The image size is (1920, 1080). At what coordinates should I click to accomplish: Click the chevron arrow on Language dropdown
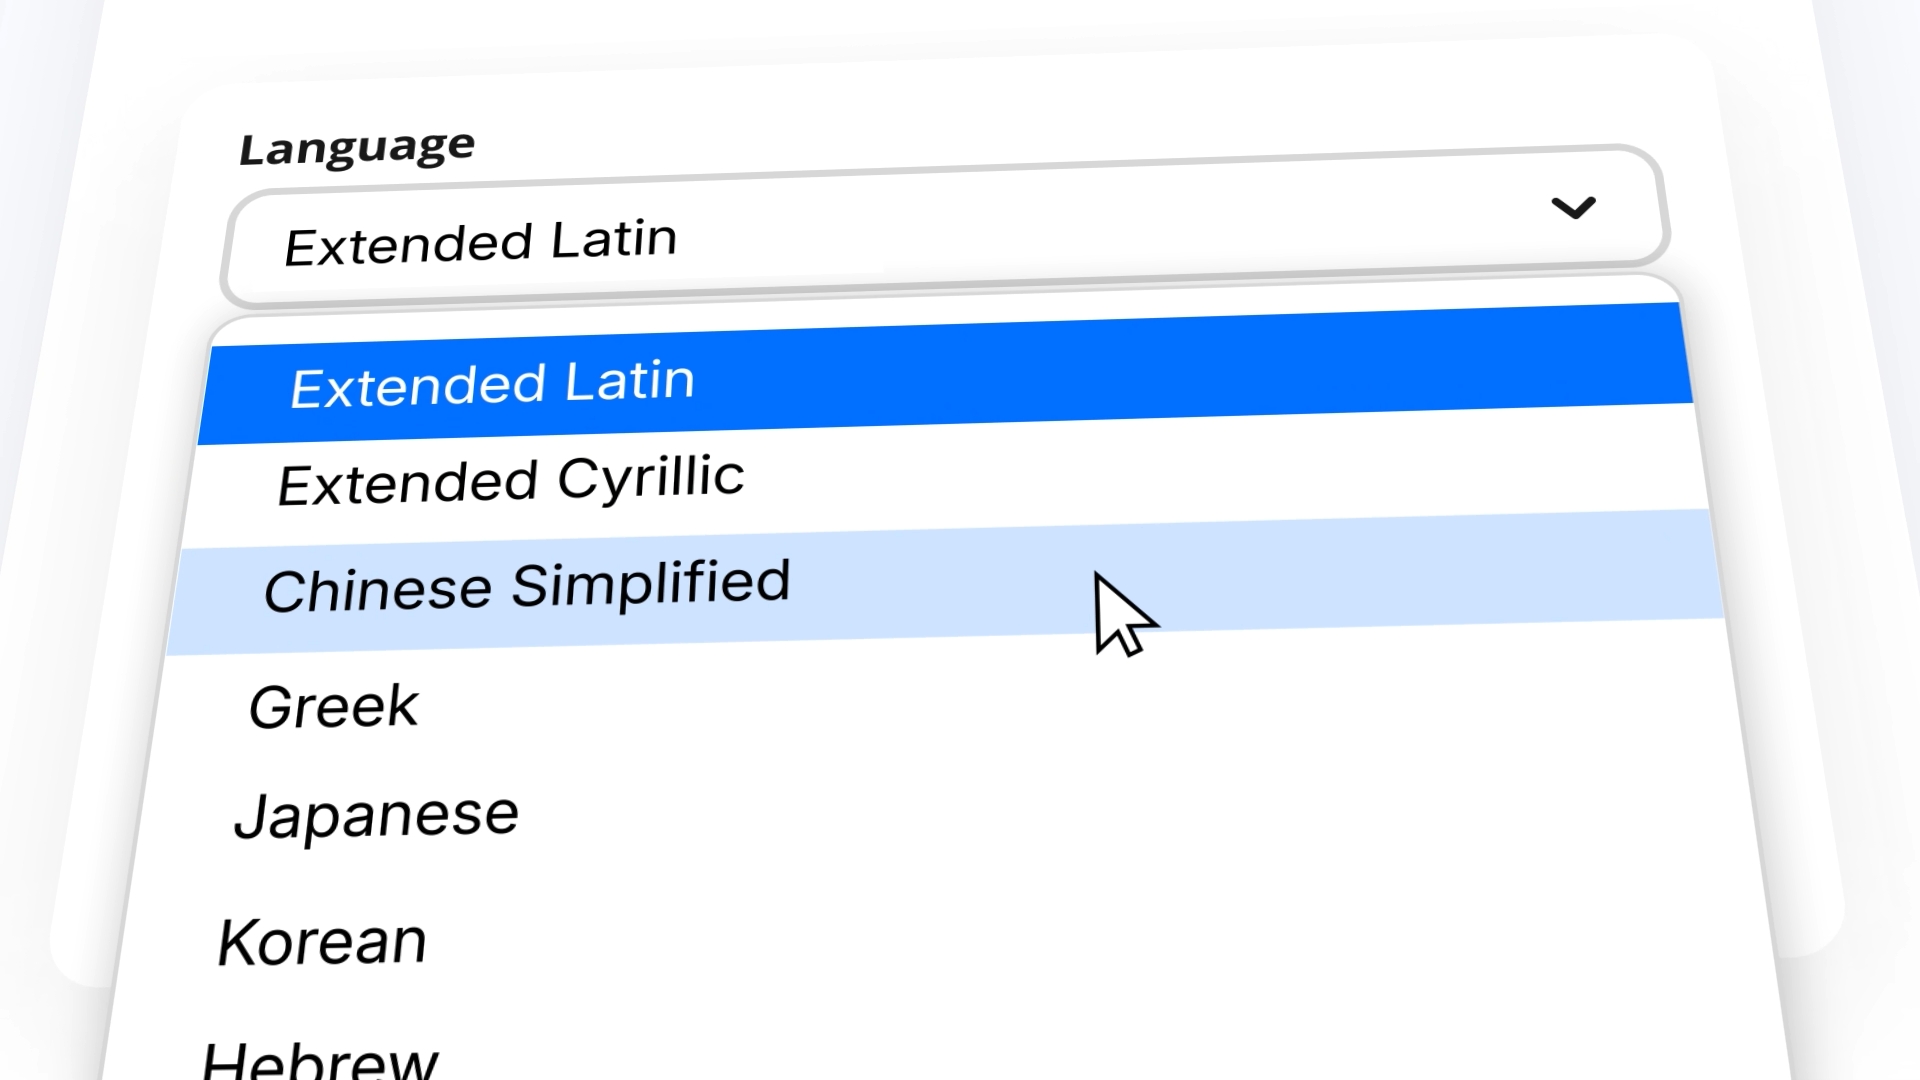(x=1573, y=207)
